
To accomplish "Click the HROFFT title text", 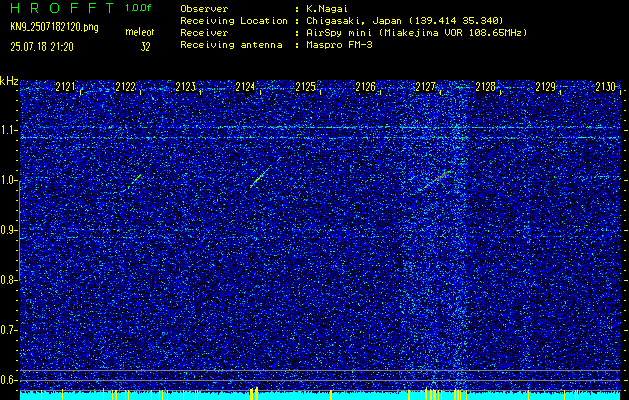I will coord(63,8).
